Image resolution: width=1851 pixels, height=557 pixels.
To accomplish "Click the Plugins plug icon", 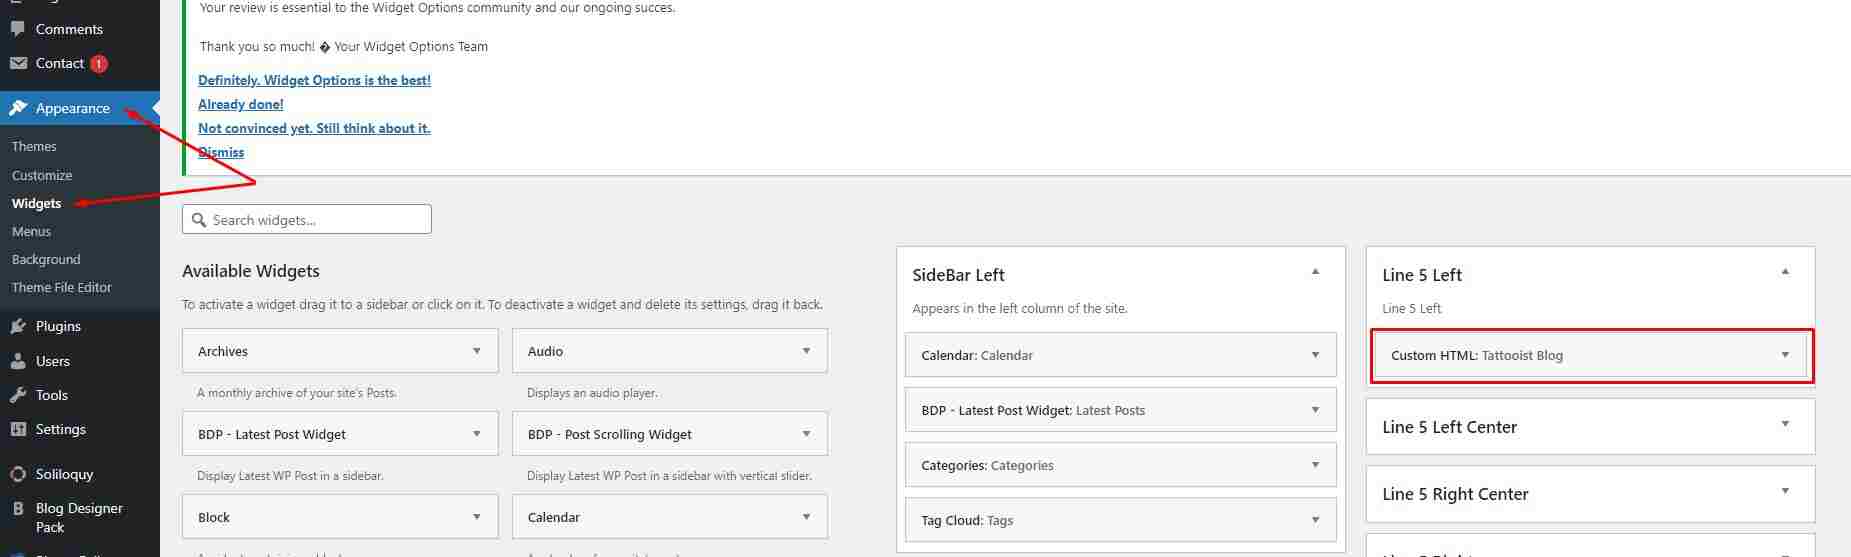I will 18,326.
